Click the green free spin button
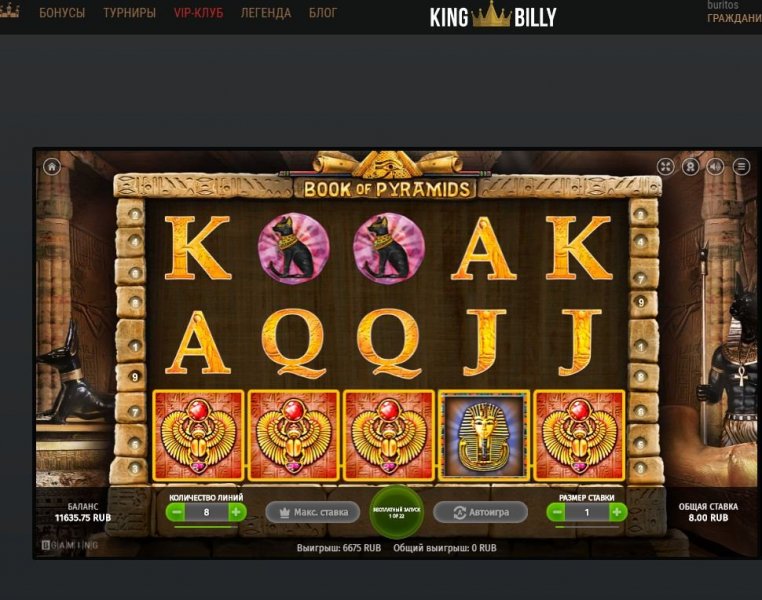762x600 pixels. click(397, 513)
